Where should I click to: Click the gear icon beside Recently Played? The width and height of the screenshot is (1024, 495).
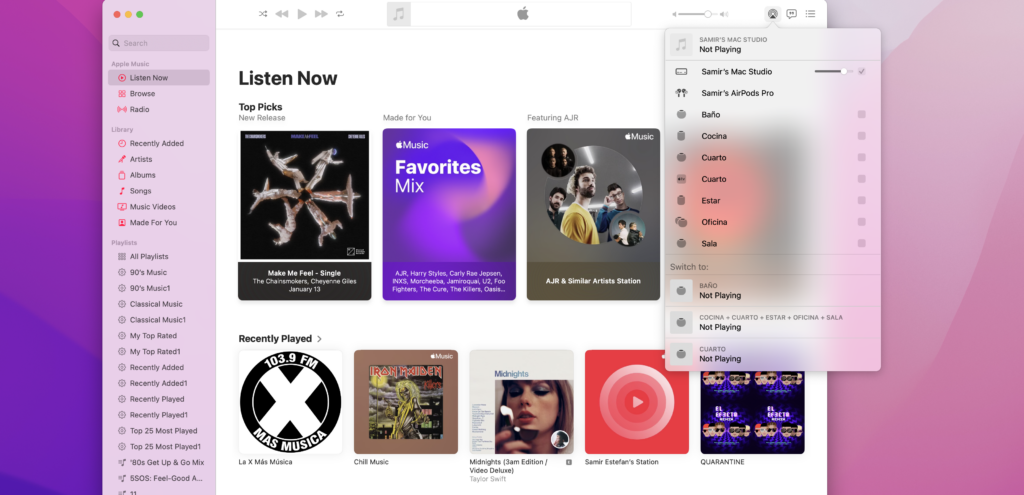coord(121,399)
